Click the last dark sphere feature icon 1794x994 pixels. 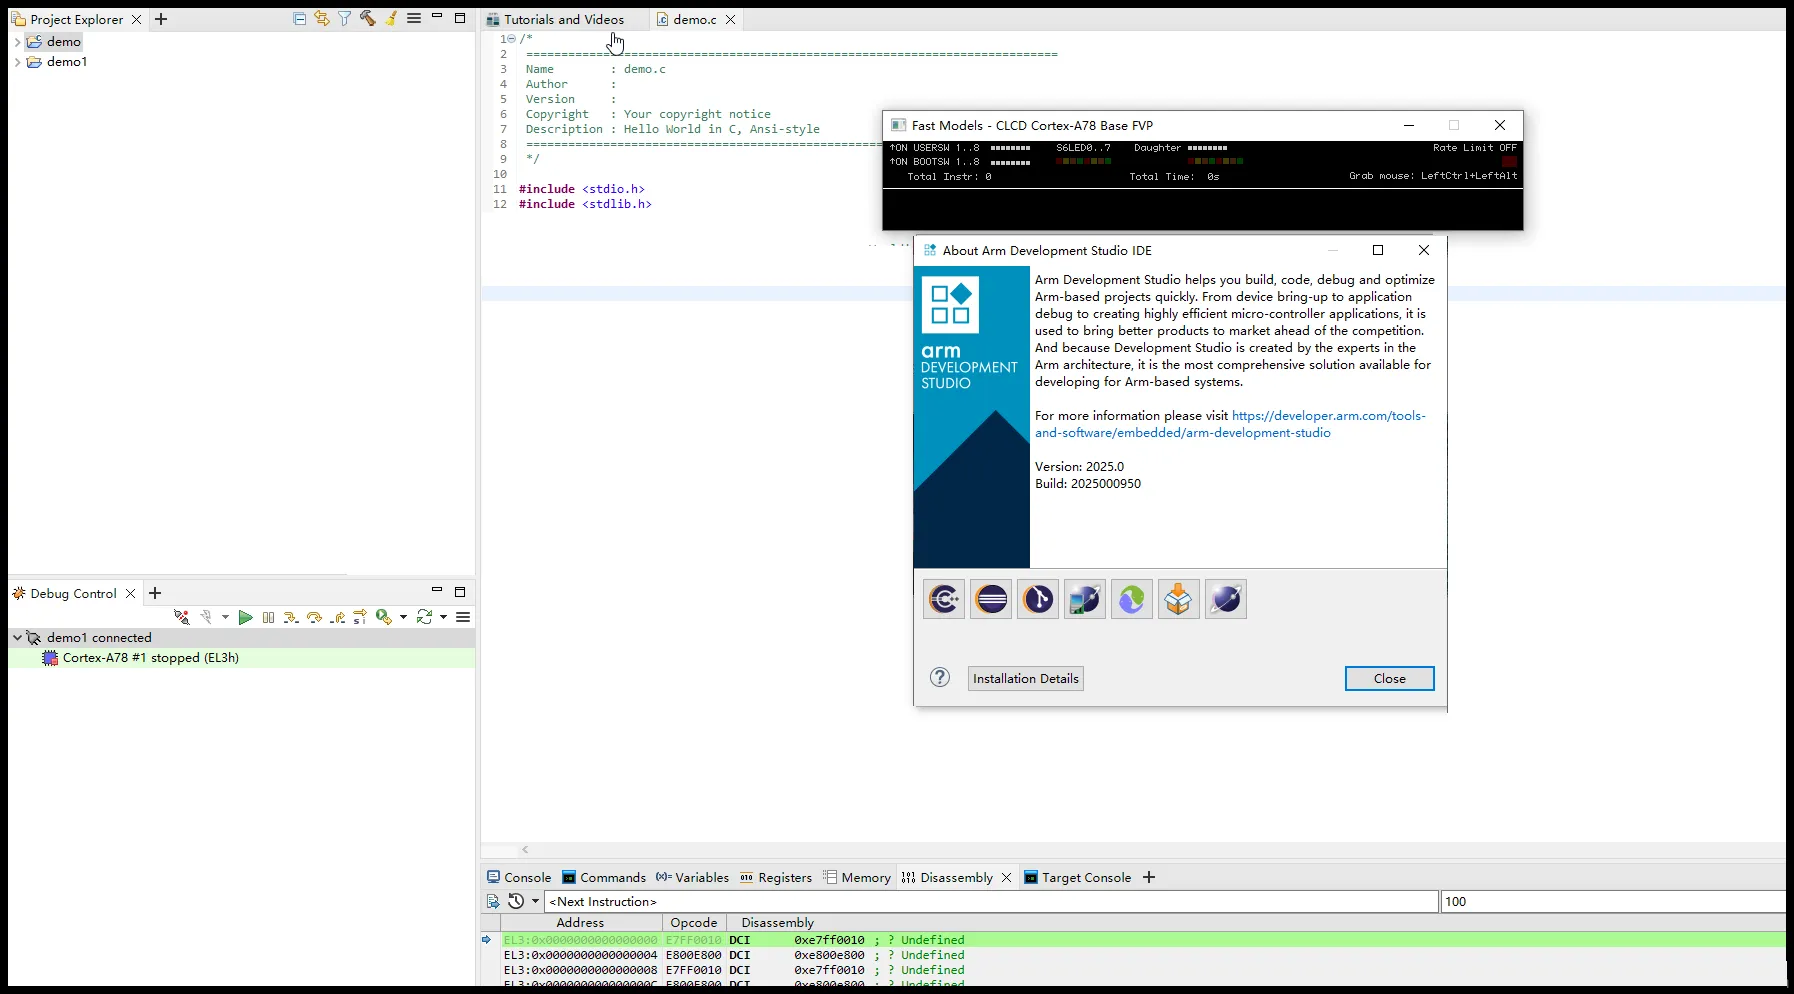click(1226, 599)
